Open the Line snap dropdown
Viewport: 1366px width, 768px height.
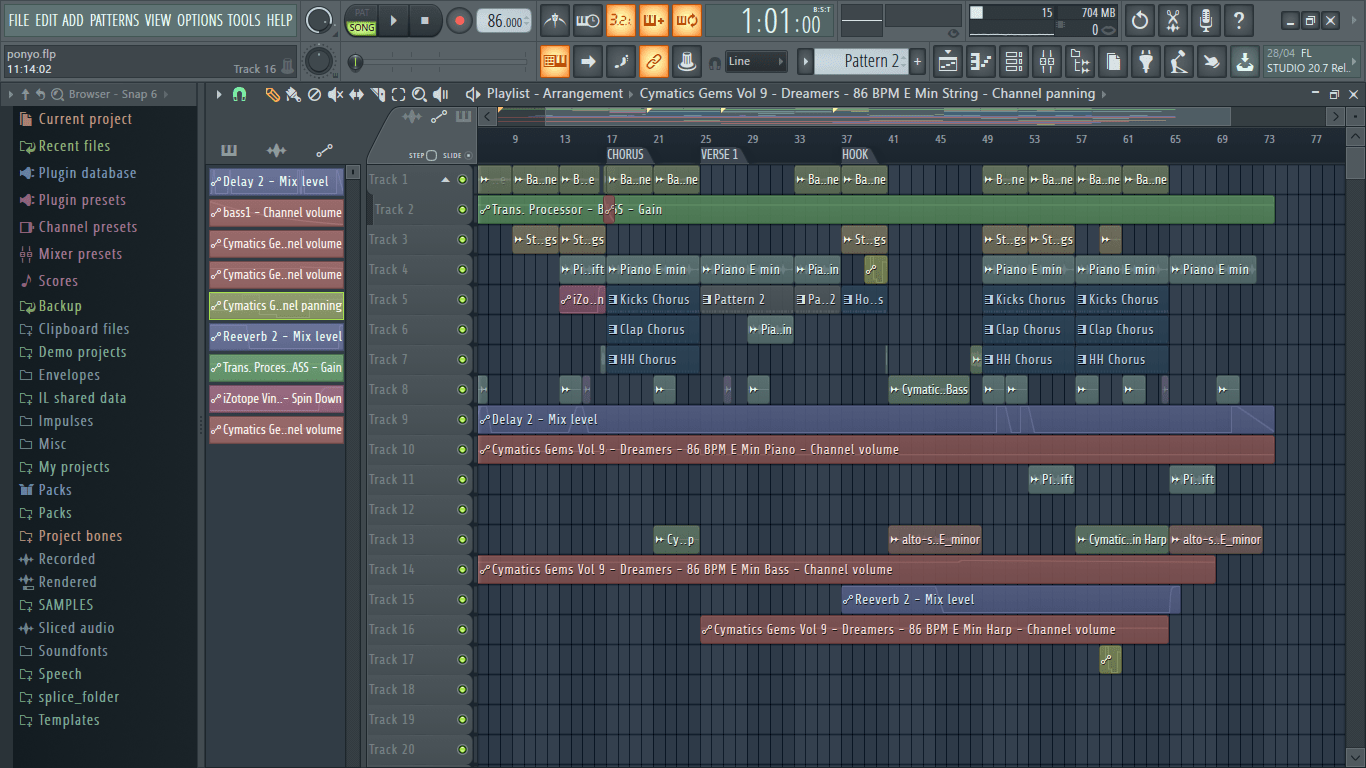tap(756, 62)
